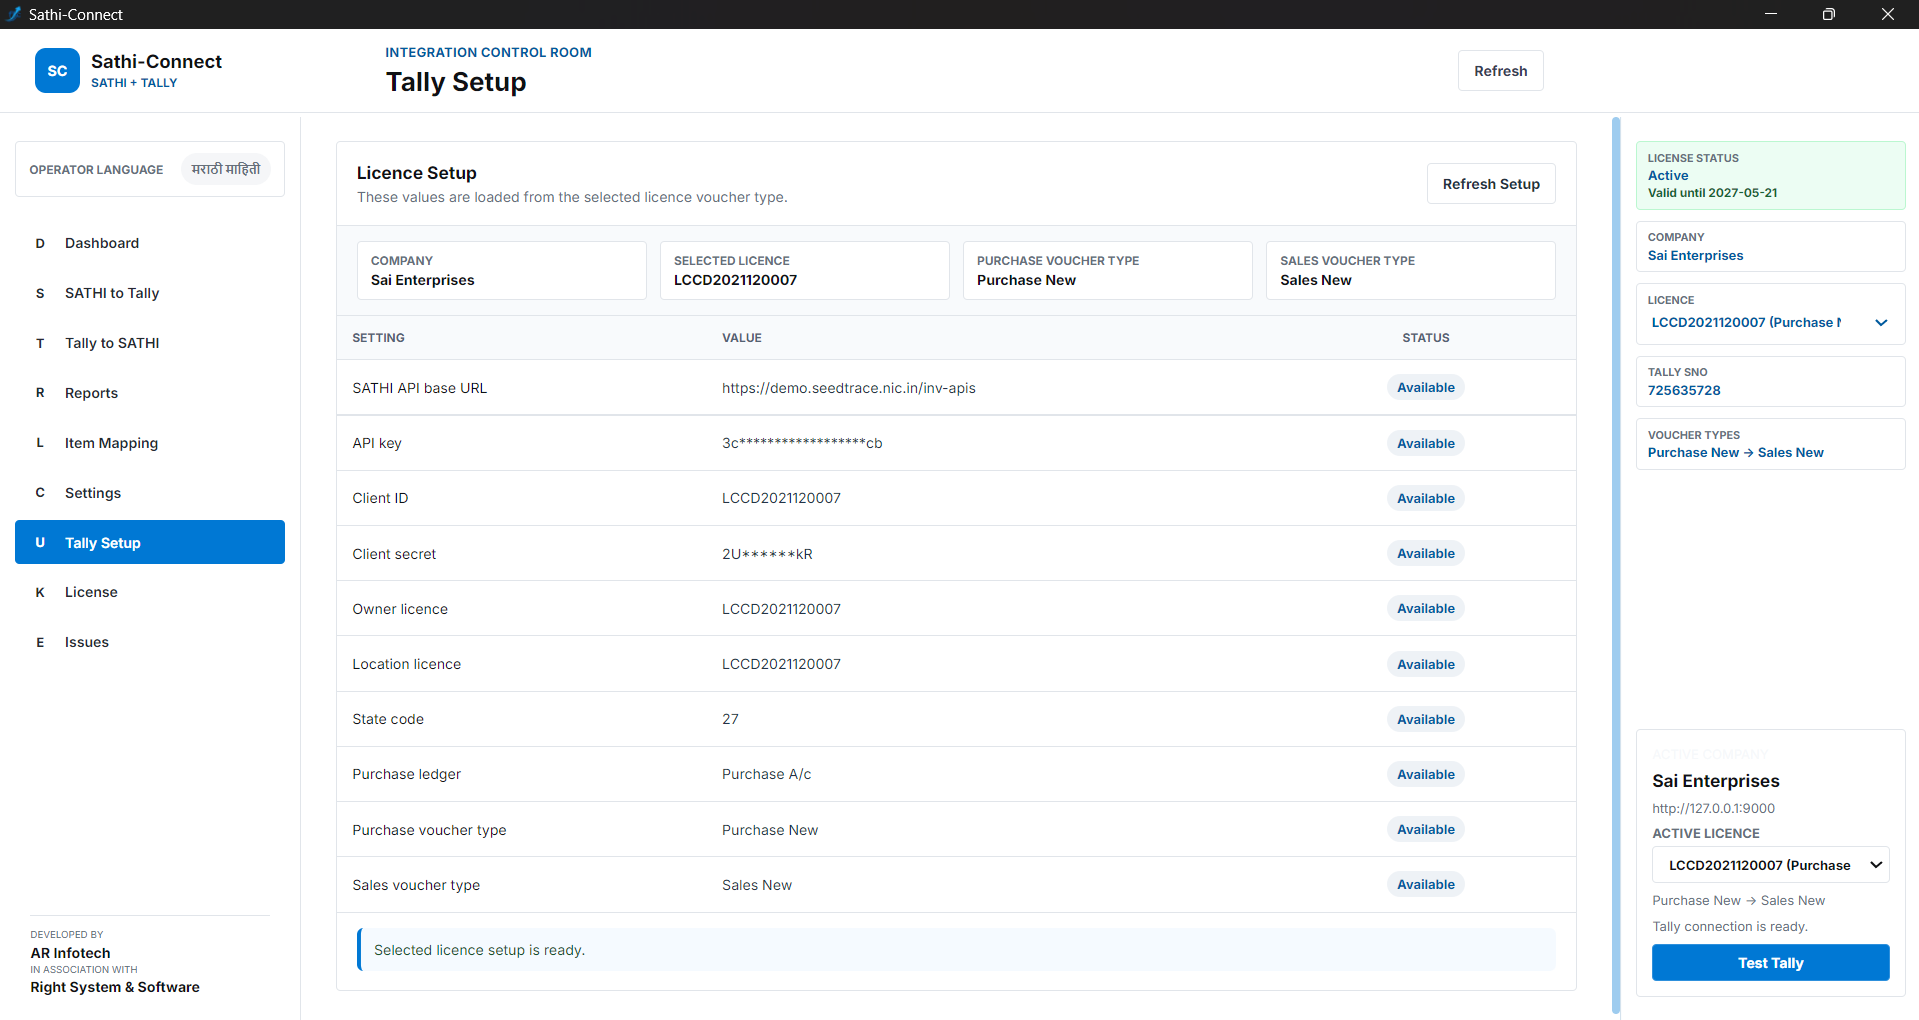Click the Selected Licence LCCD2021120007 card

805,270
